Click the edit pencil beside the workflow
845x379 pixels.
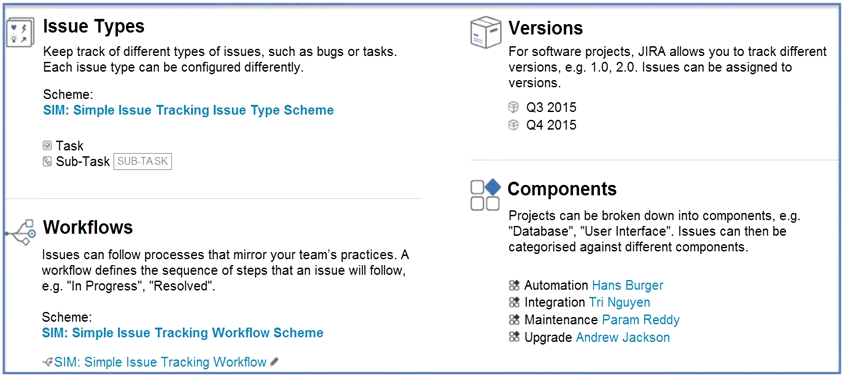[275, 362]
